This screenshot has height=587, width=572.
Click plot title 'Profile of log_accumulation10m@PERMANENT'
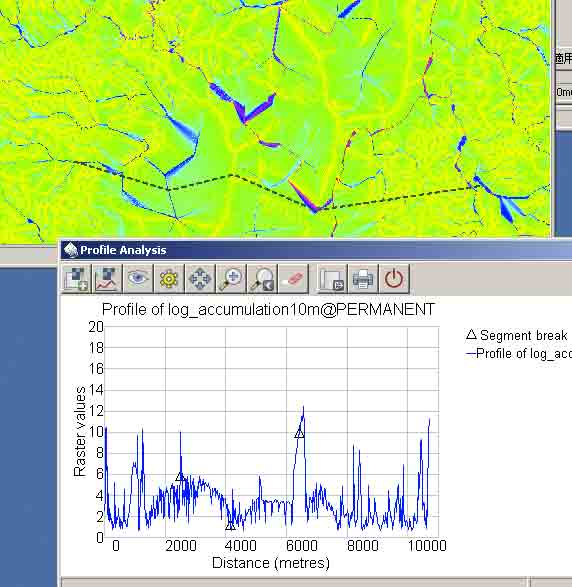click(x=268, y=310)
